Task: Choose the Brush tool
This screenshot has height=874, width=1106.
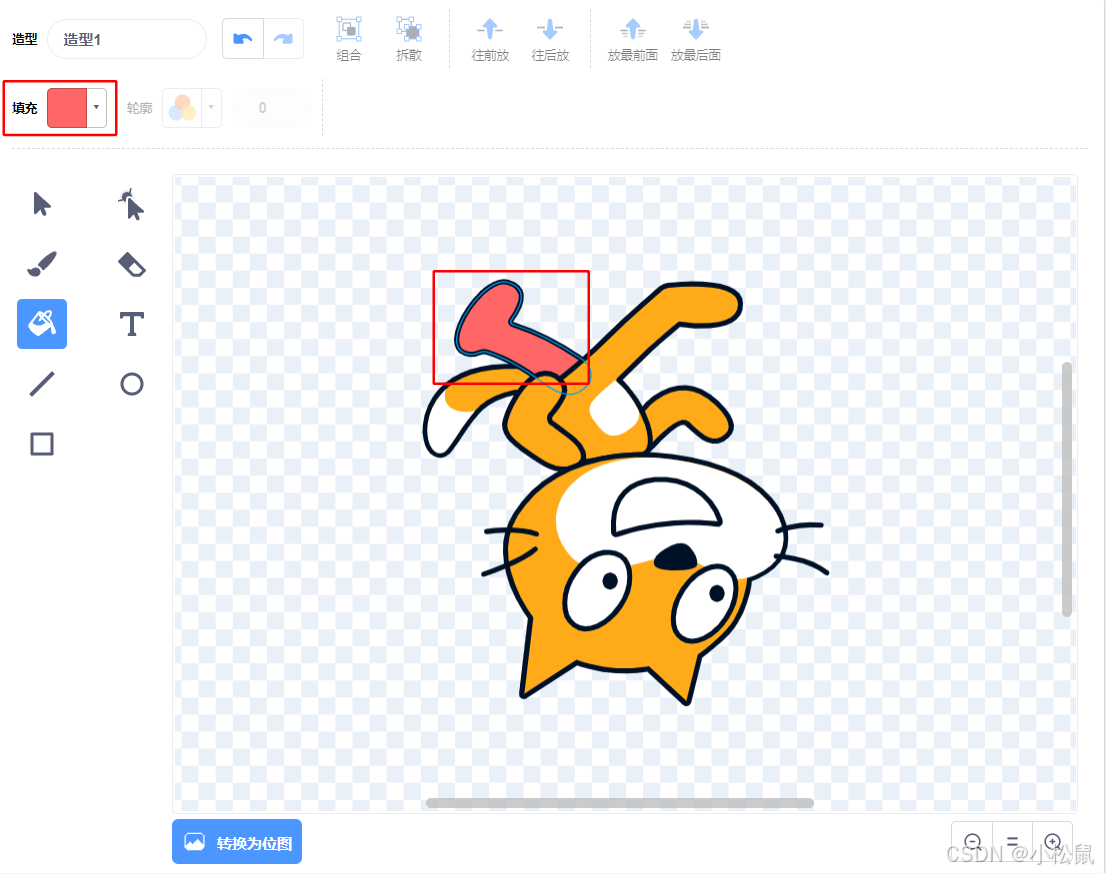Action: point(42,264)
